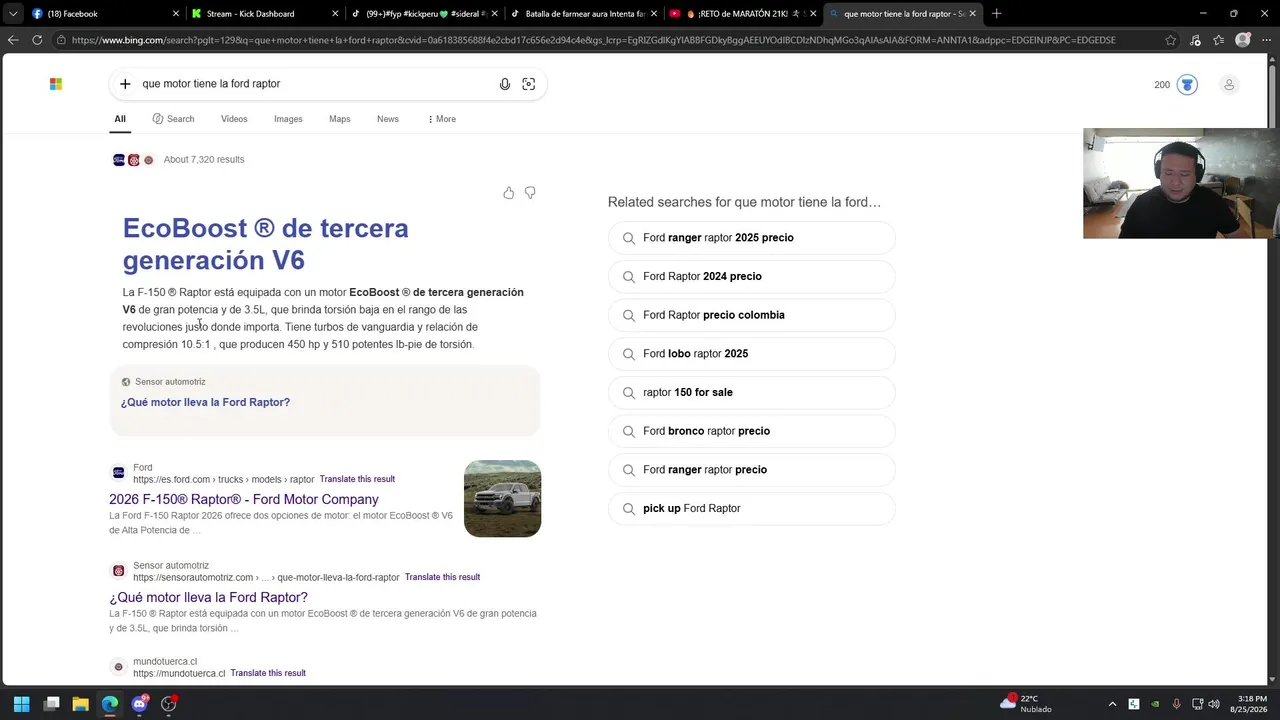
Task: Add this page to favorites
Action: point(1171,40)
